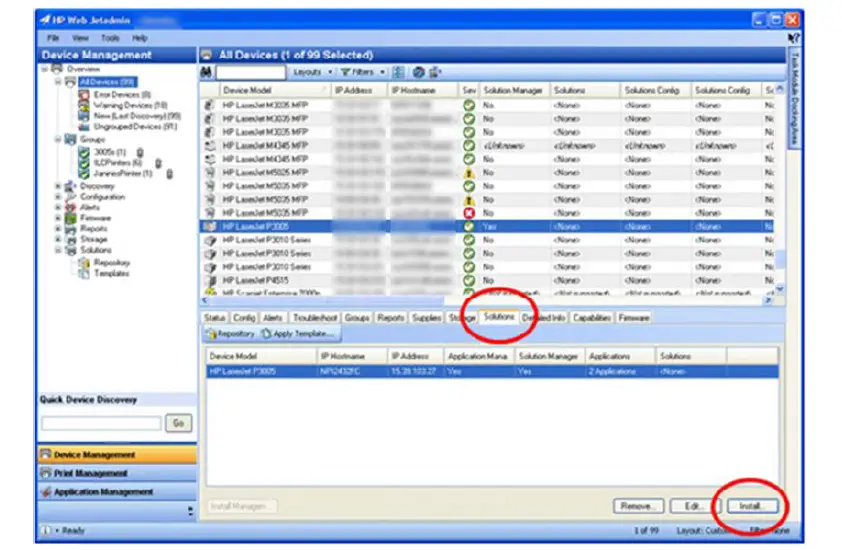
Task: Open the Supplies tab
Action: click(x=426, y=318)
